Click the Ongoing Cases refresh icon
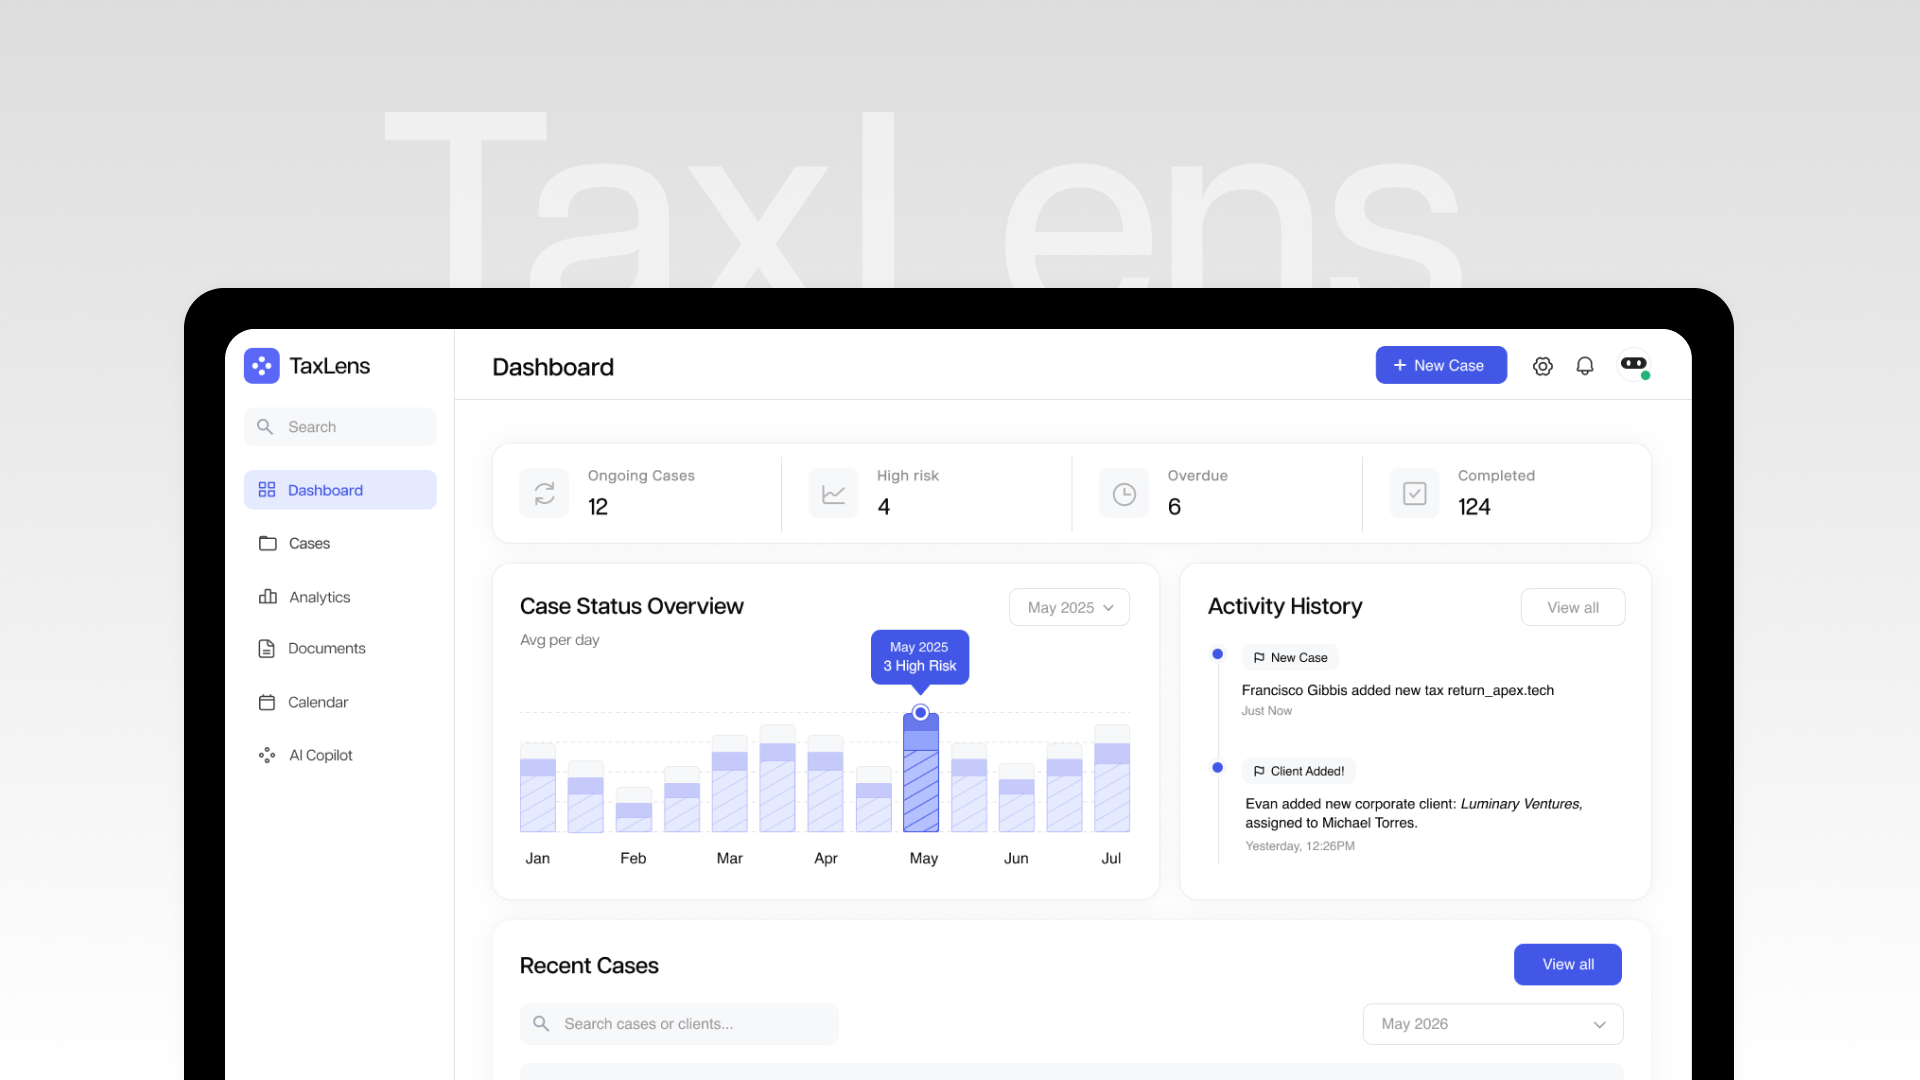The height and width of the screenshot is (1080, 1920). (x=544, y=493)
